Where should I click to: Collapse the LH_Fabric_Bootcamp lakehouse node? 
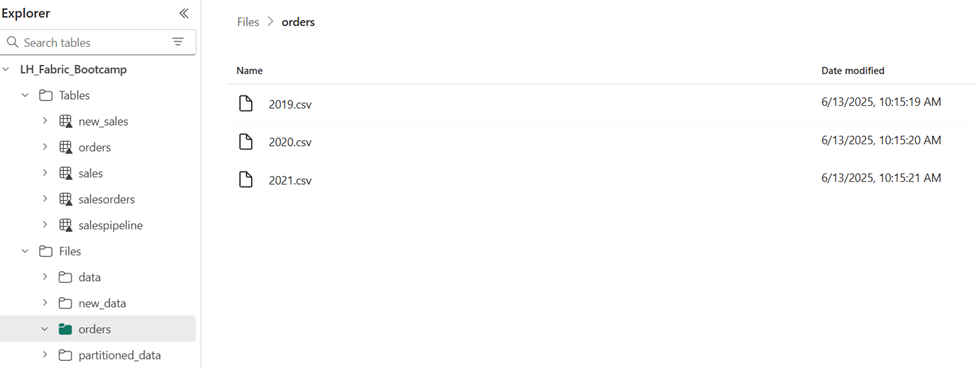point(6,70)
